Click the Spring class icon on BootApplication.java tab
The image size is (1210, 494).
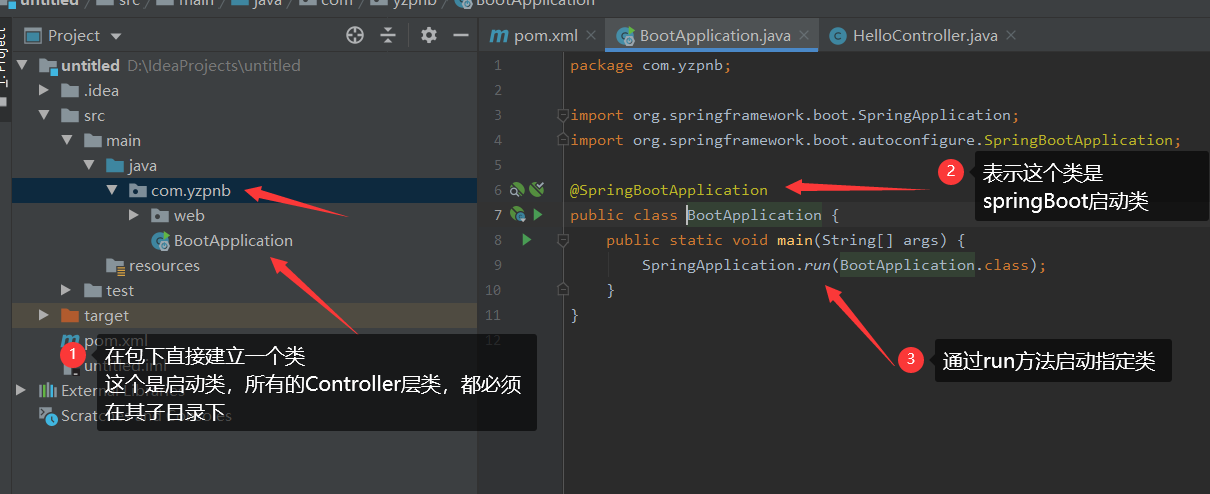tap(626, 36)
